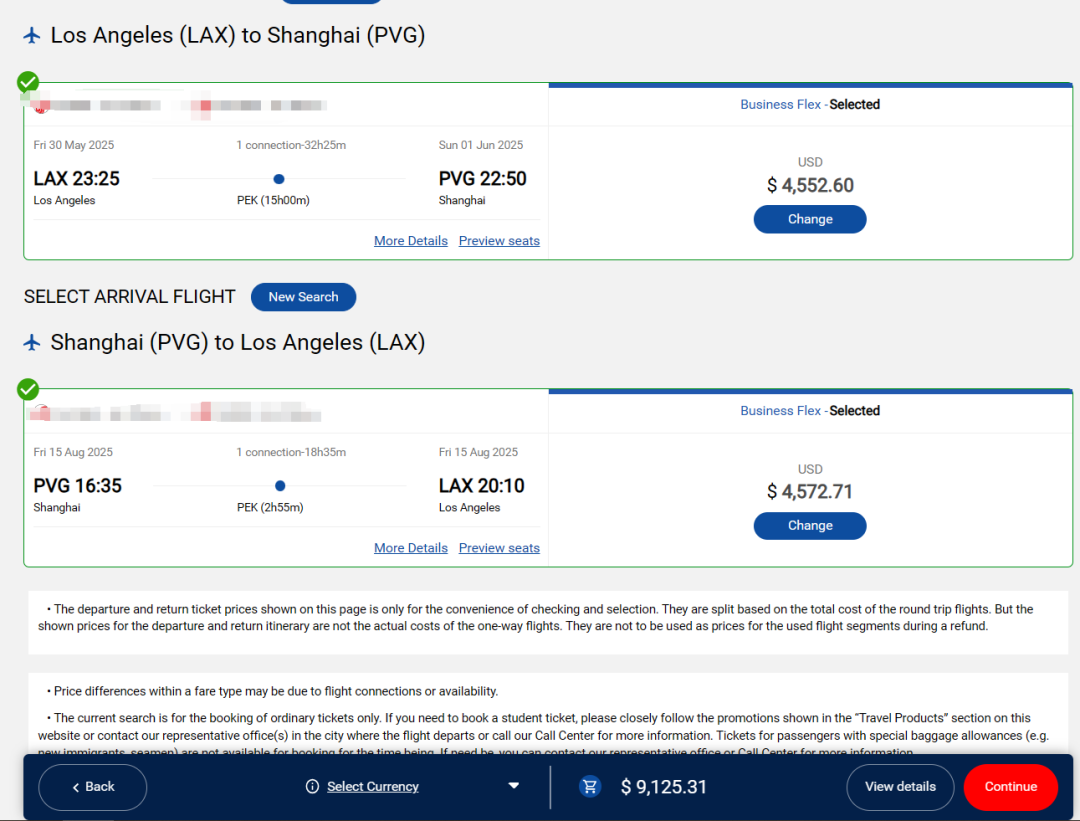Change the $4,572.71 return flight selection
This screenshot has width=1080, height=821.
pos(810,526)
